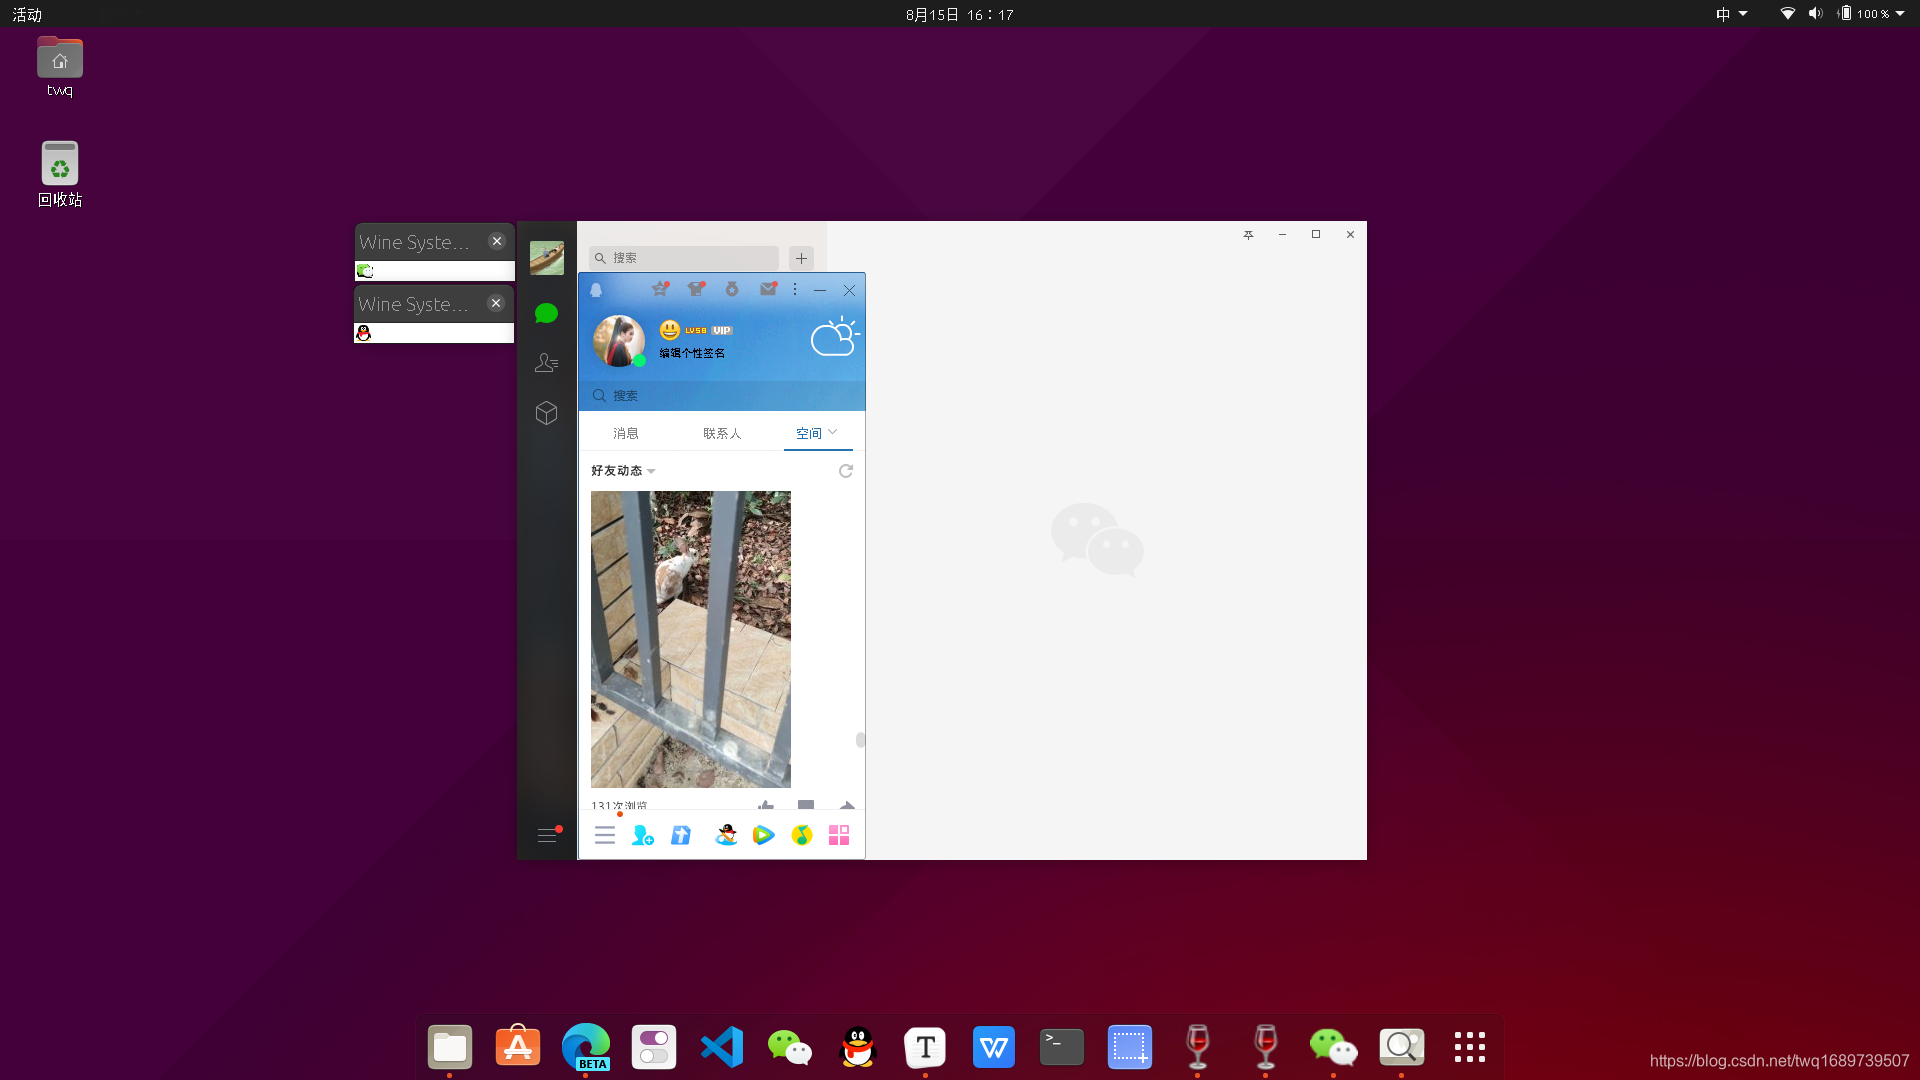Click the add friend icon in QQ
Viewport: 1920px width, 1080px height.
[x=642, y=835]
